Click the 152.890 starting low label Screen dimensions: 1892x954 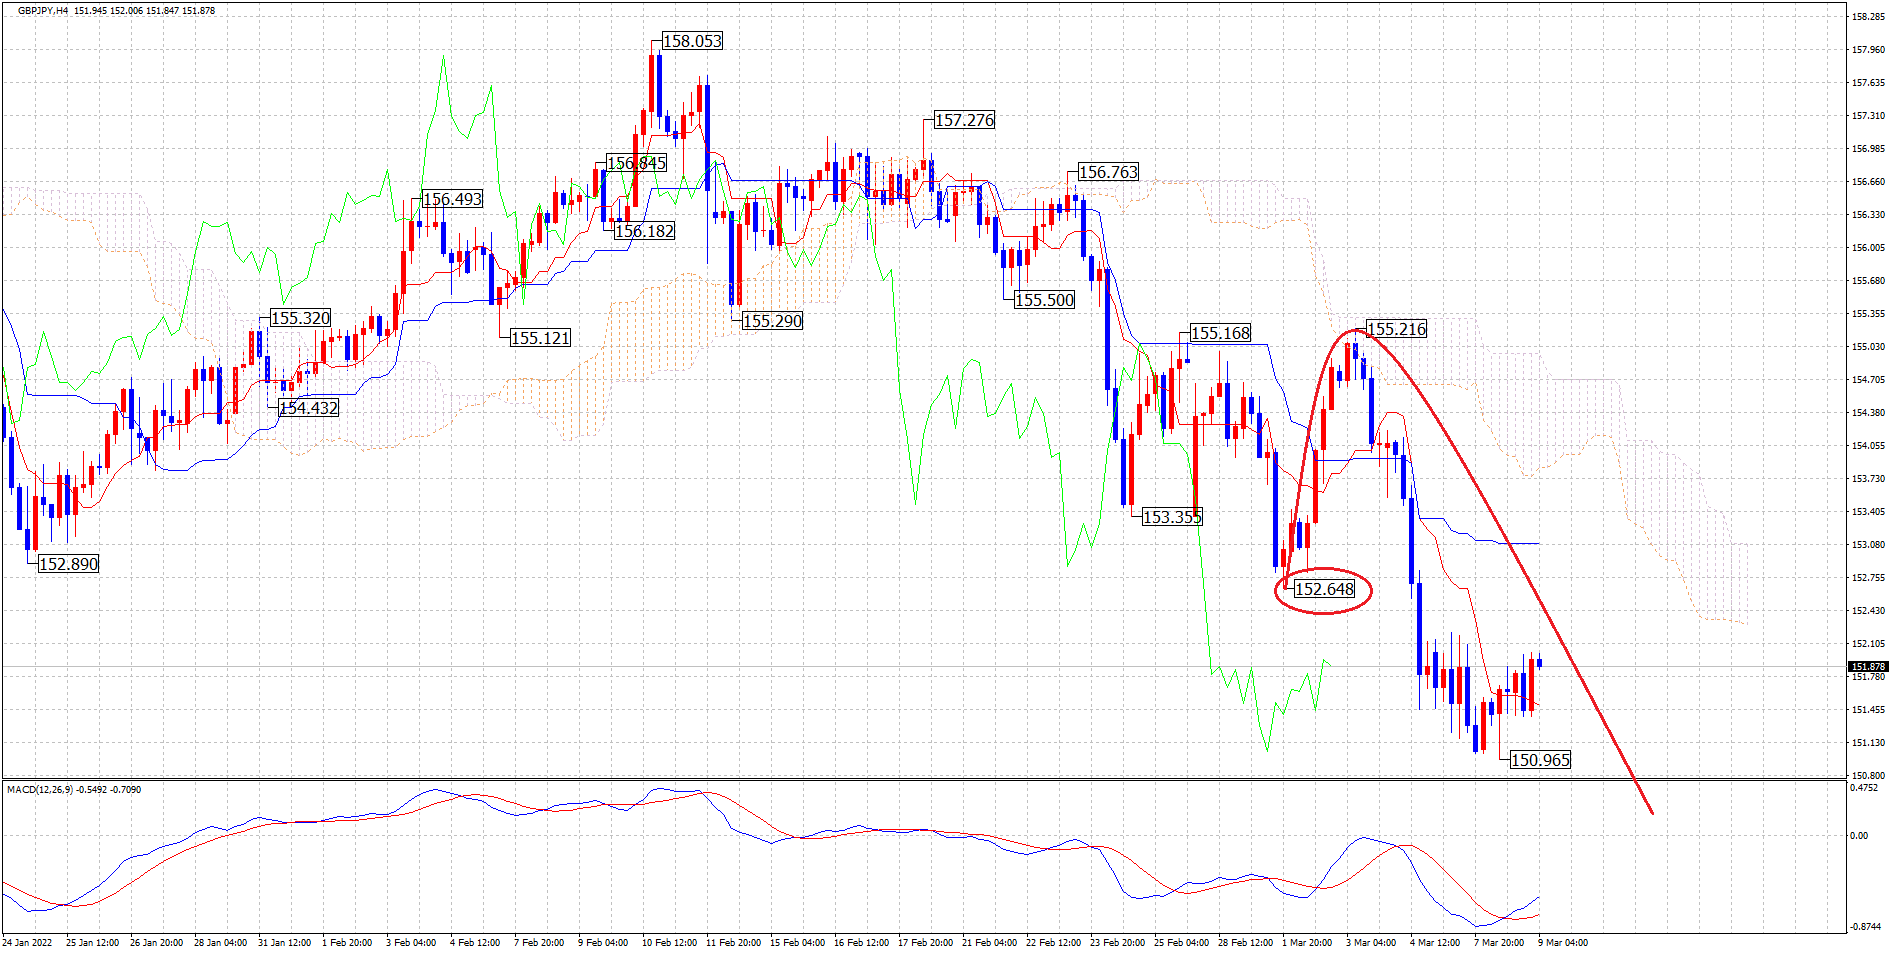(69, 564)
